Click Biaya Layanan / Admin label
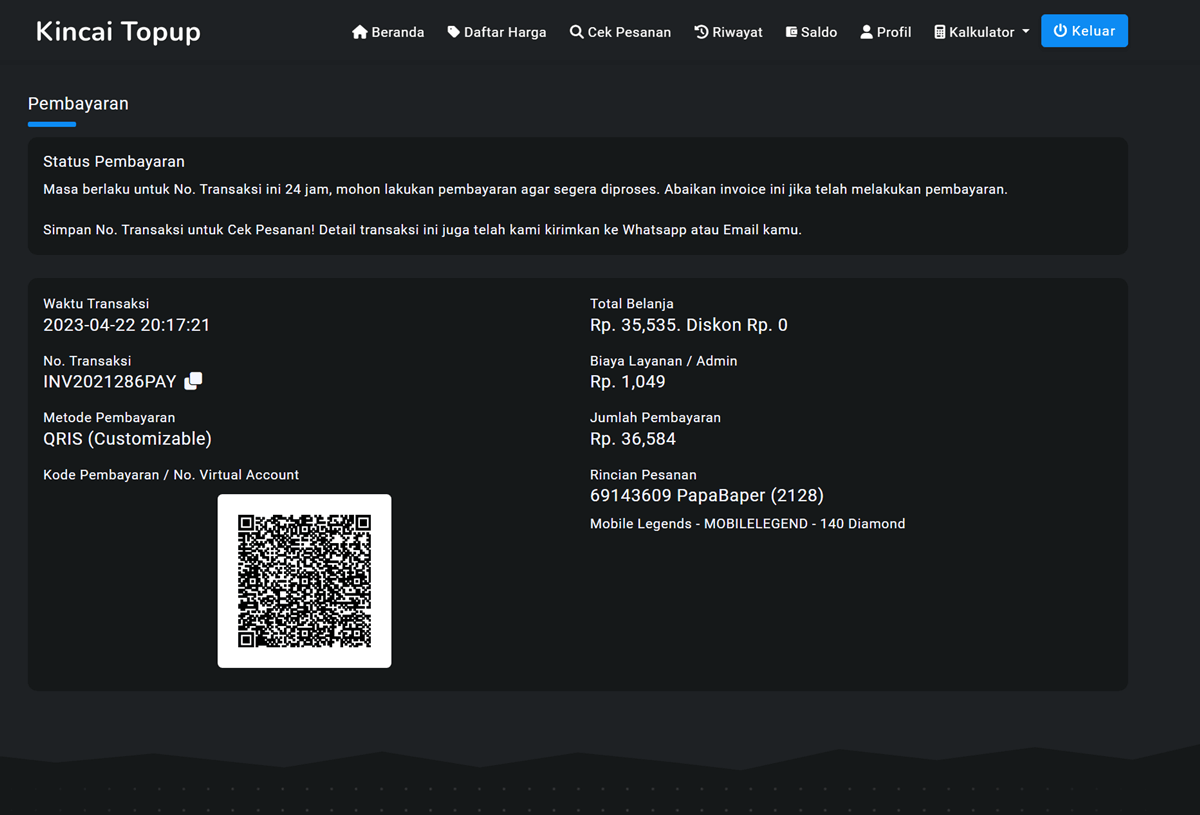 tap(663, 361)
